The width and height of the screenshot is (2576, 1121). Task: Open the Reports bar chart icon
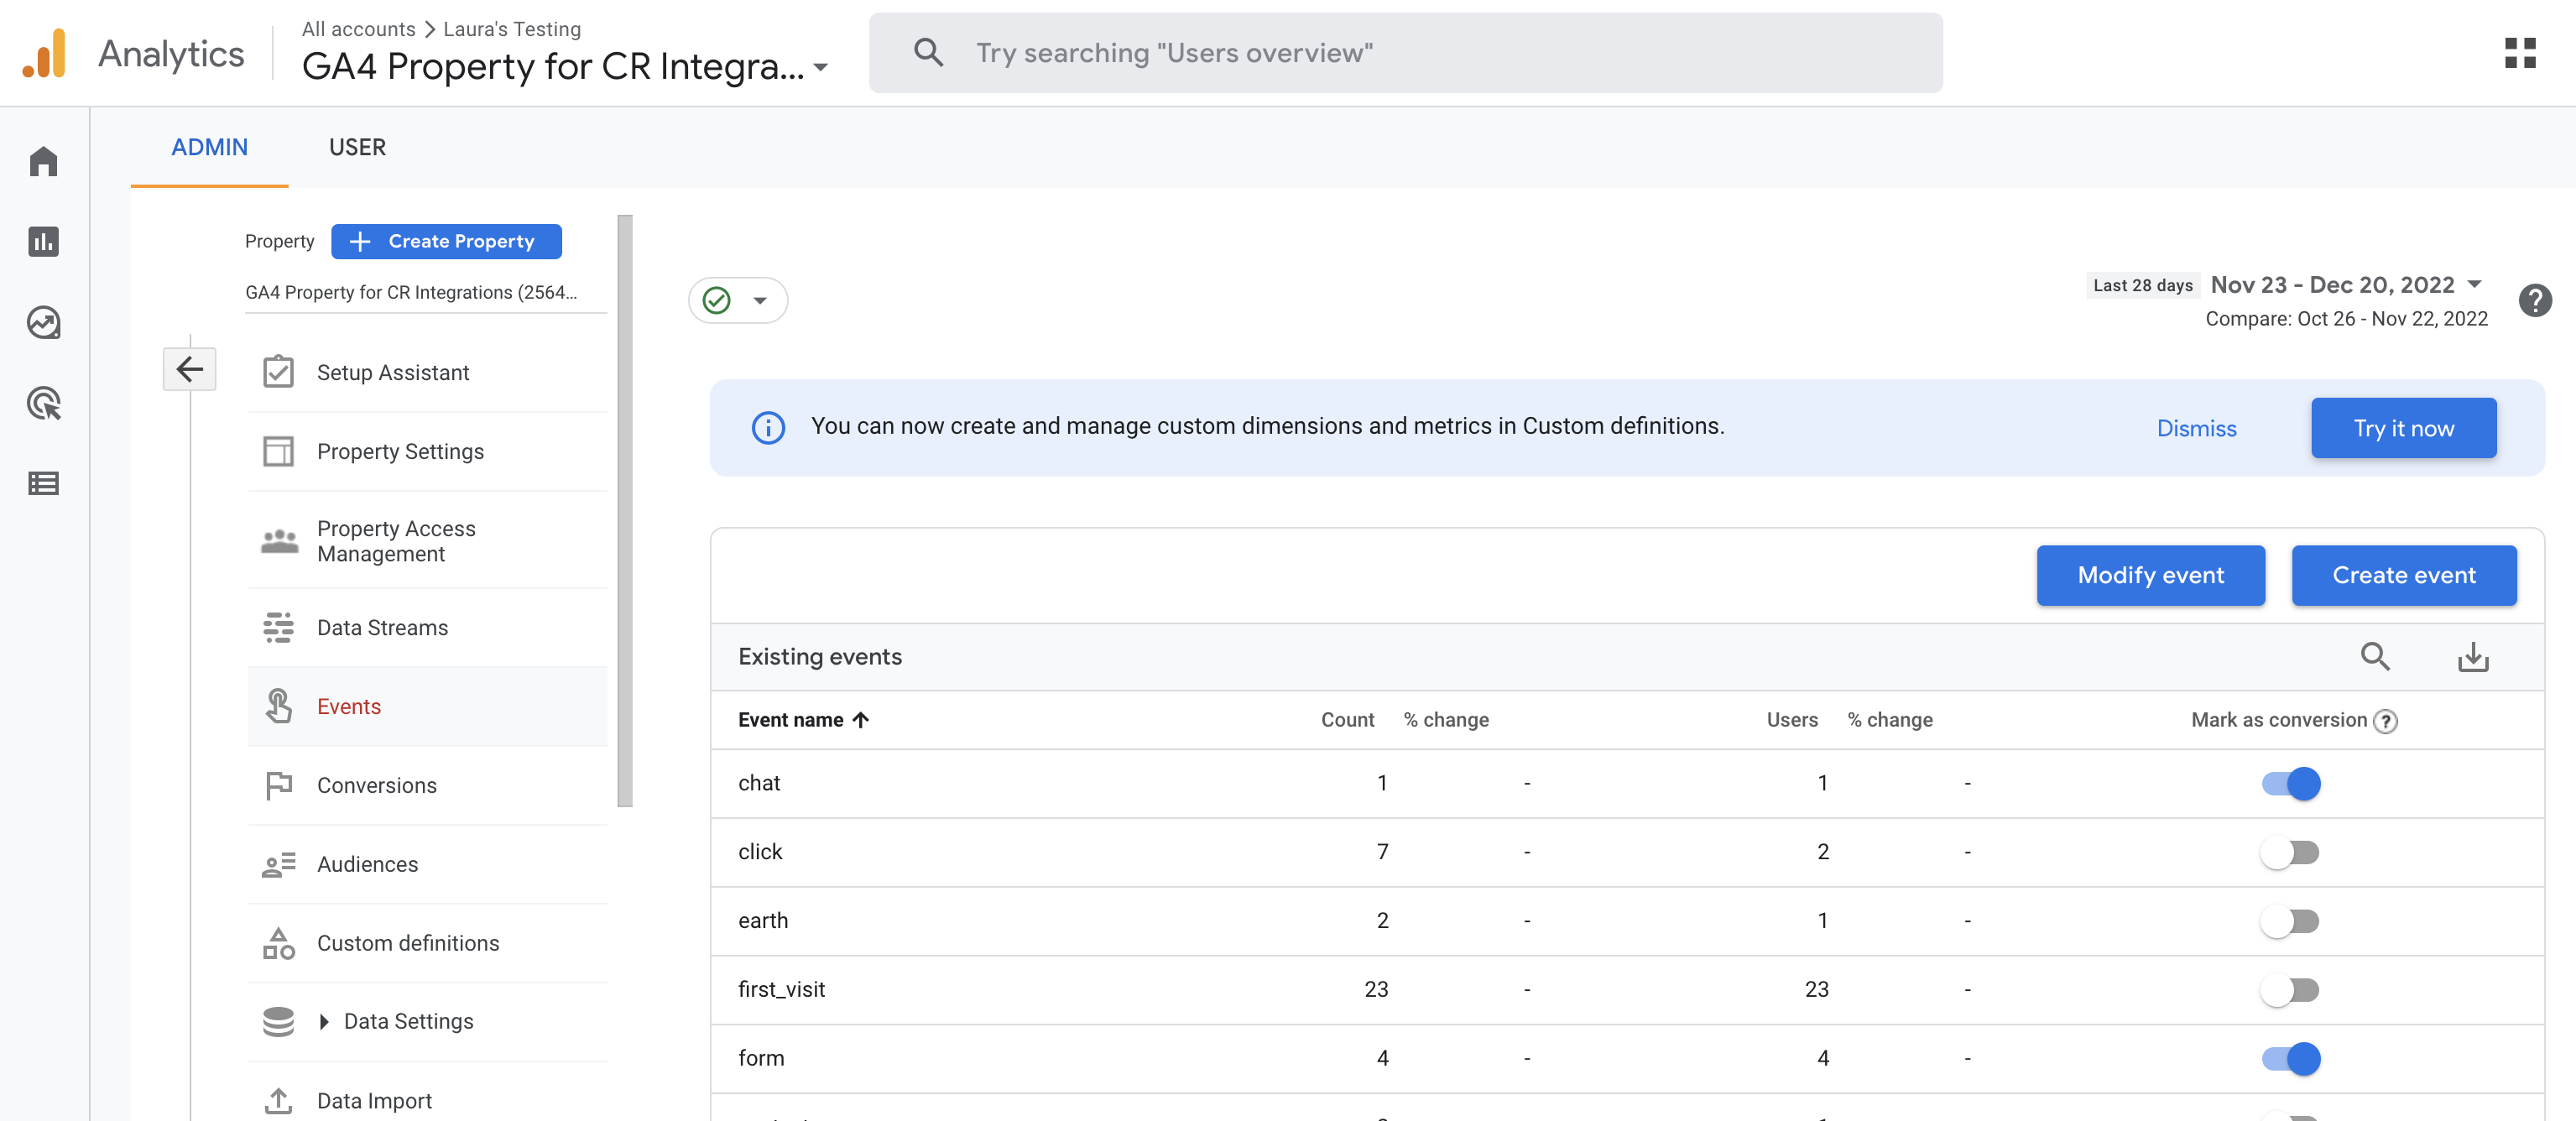tap(43, 241)
